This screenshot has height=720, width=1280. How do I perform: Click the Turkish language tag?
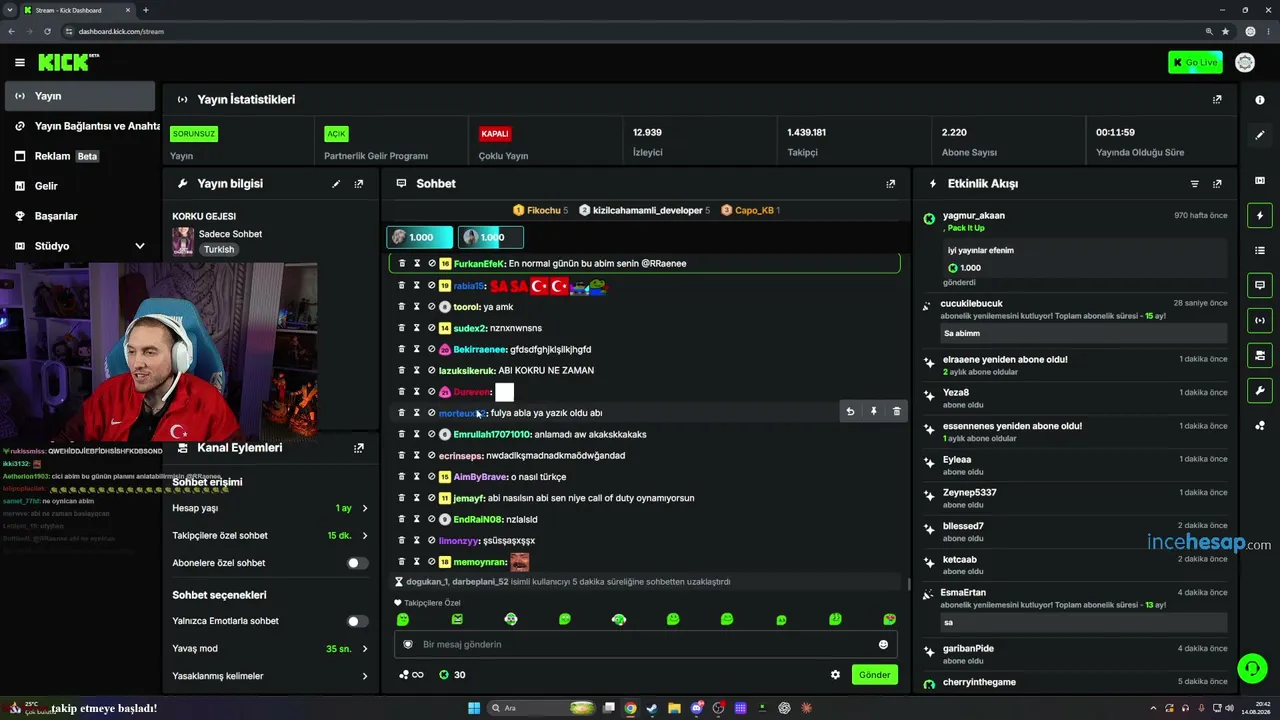[x=219, y=250]
